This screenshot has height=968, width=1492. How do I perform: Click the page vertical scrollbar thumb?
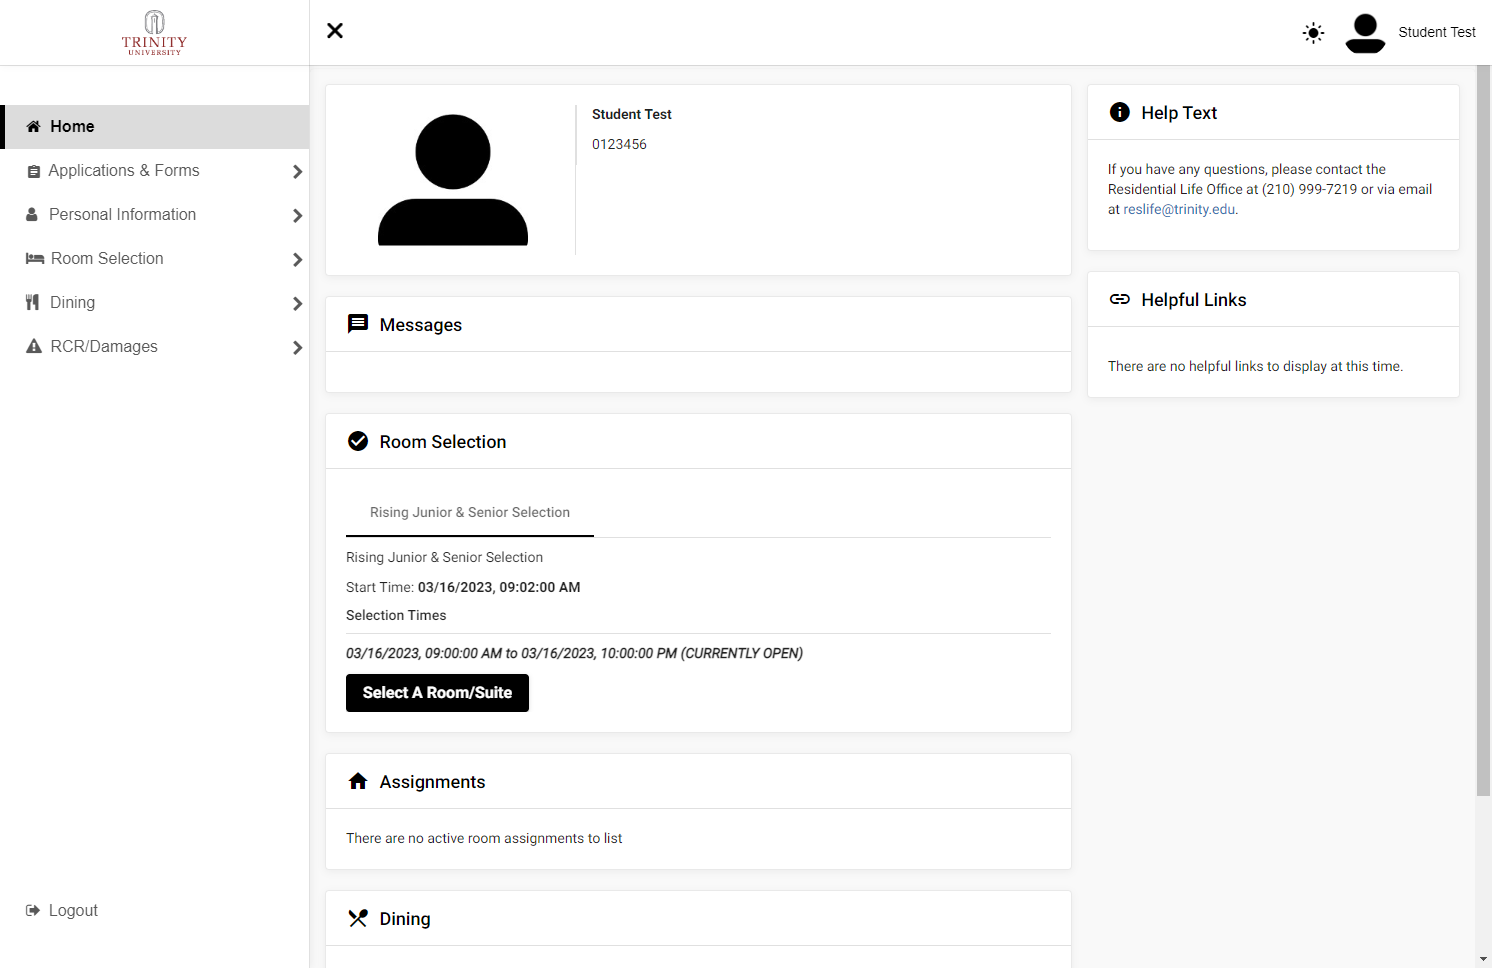point(1483,431)
